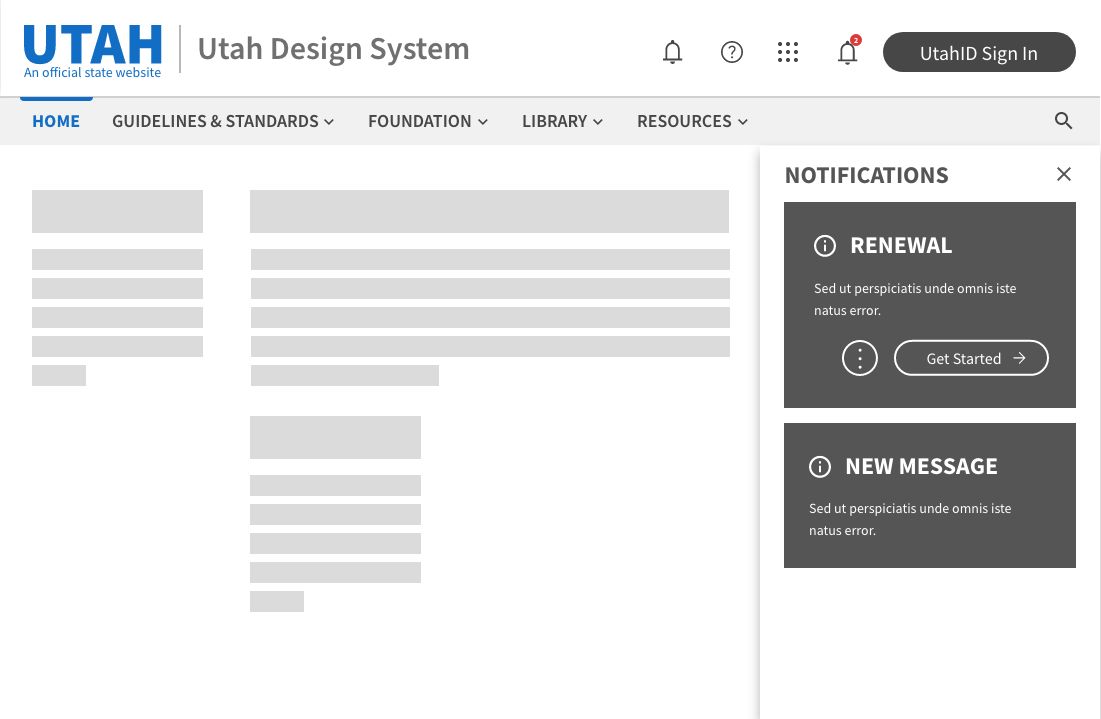This screenshot has height=719, width=1101.
Task: Open the three-dot options on the Renewal notification
Action: [859, 358]
